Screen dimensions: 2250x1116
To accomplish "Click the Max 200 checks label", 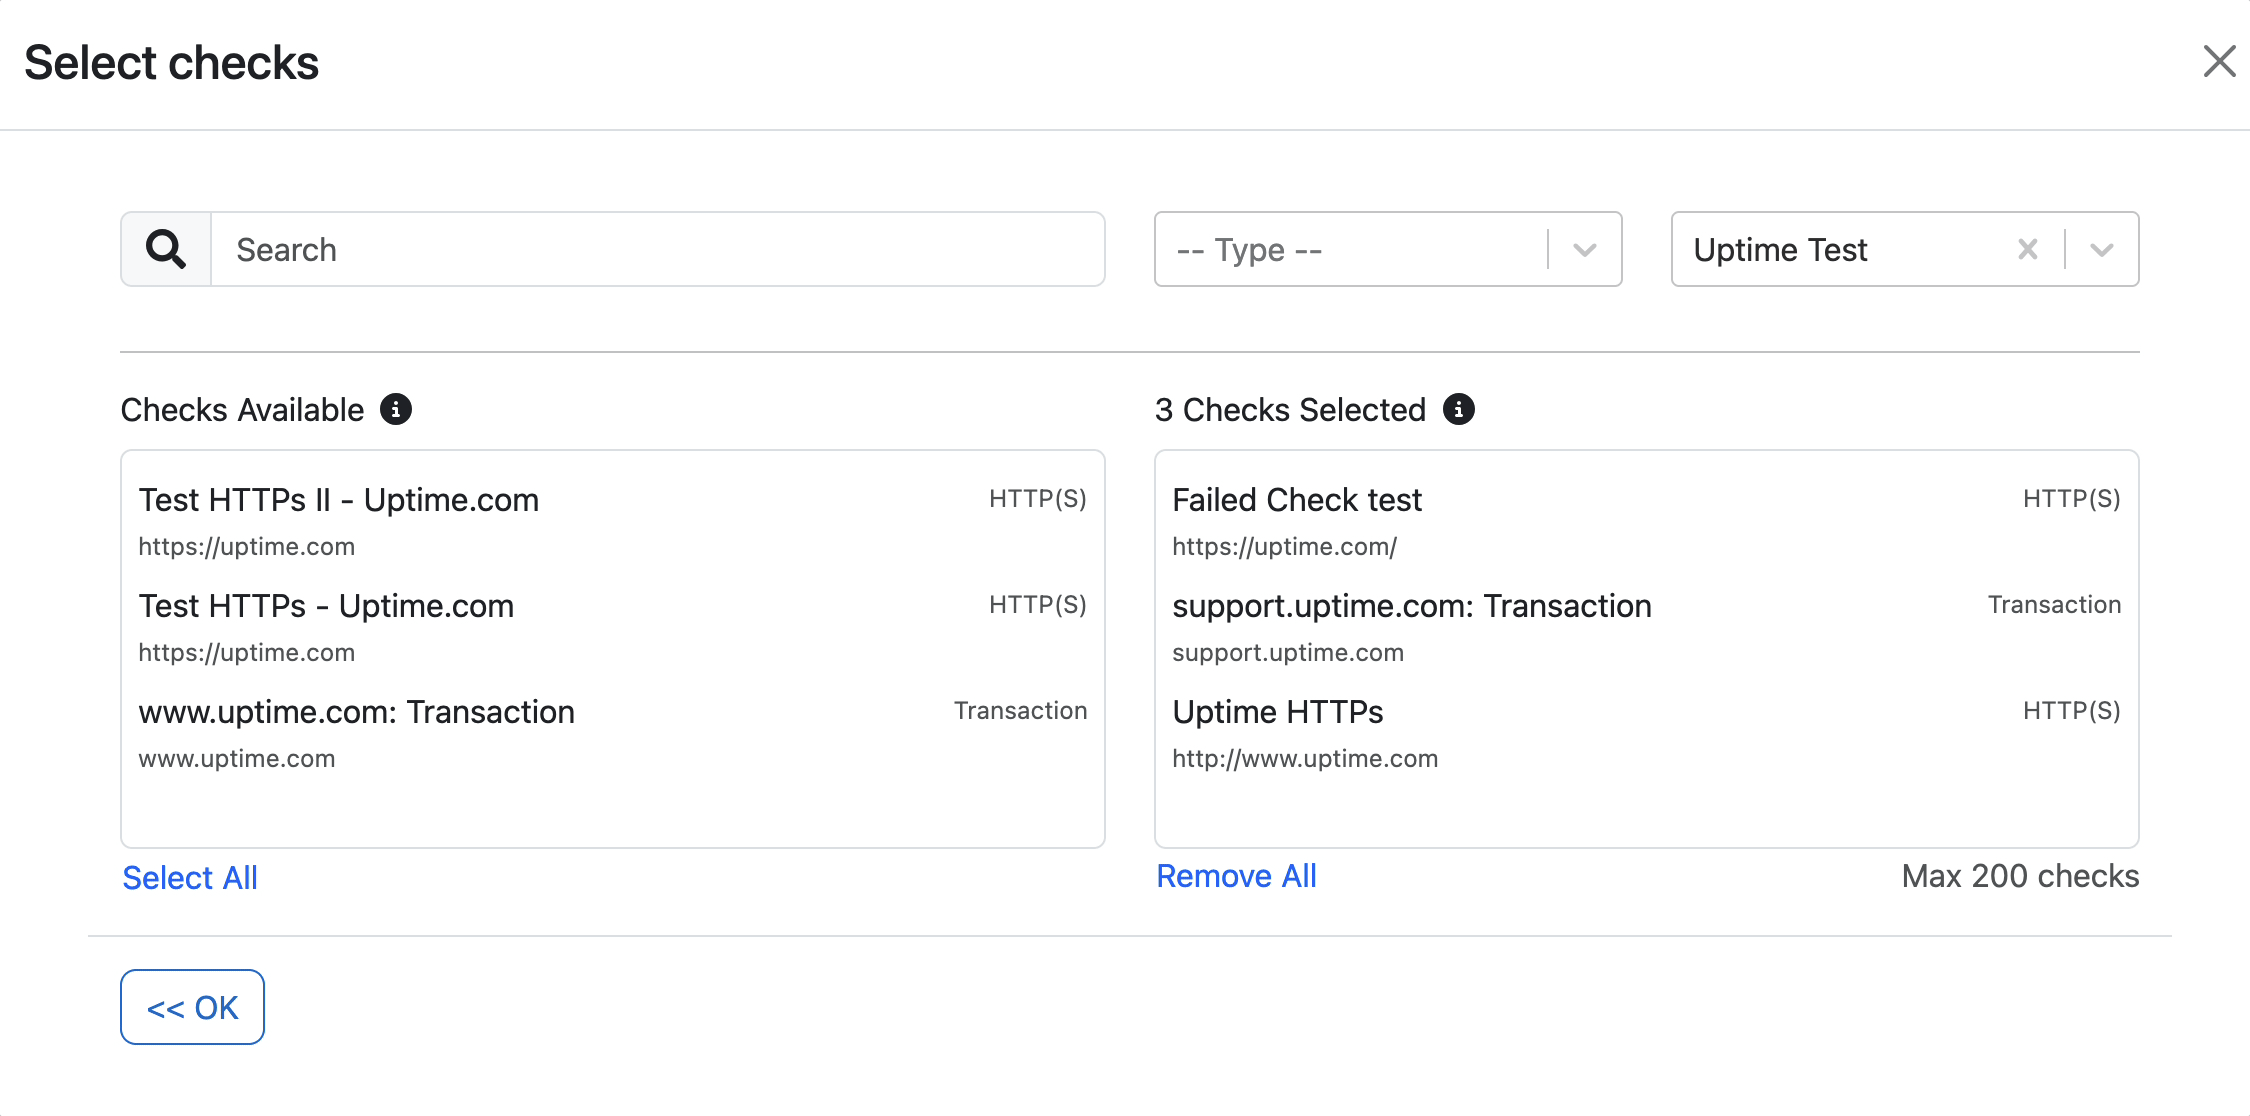I will (x=2020, y=875).
